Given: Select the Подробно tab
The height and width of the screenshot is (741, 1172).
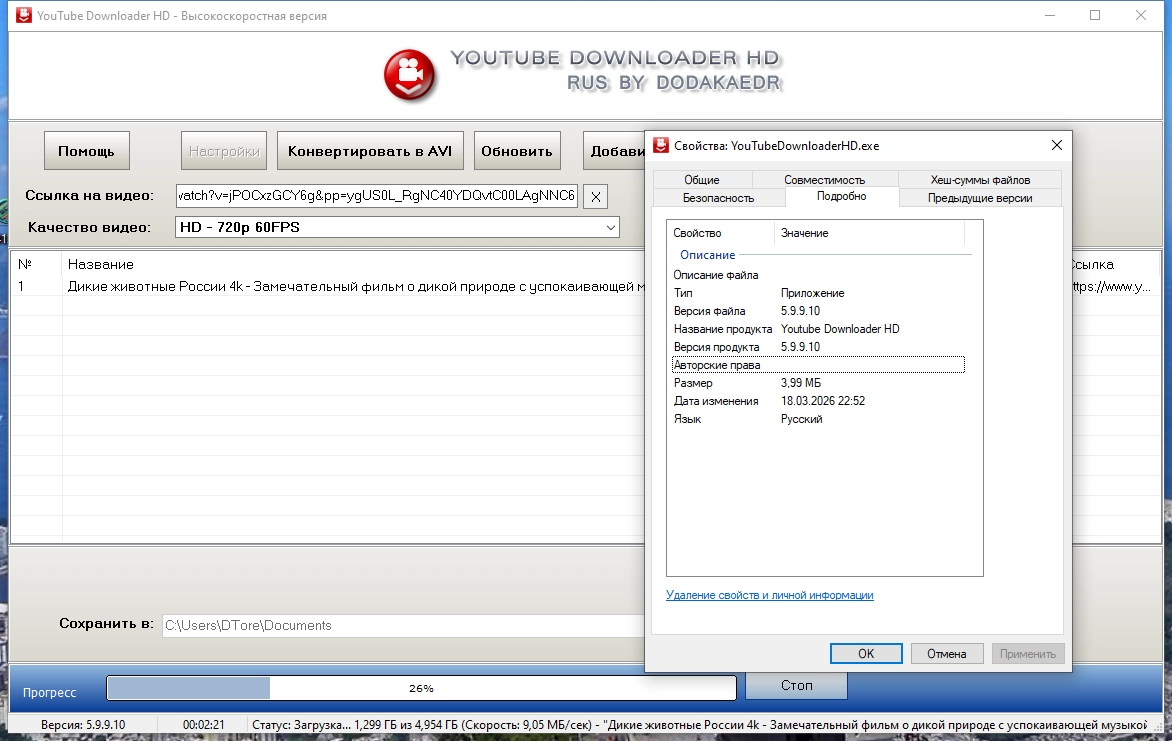Looking at the screenshot, I should click(x=842, y=196).
